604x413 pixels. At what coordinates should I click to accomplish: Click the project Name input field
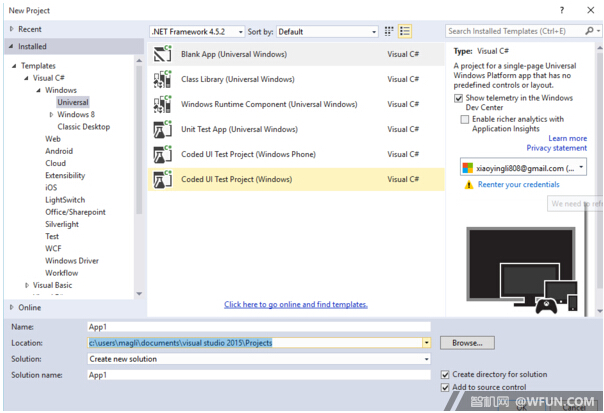pyautogui.click(x=258, y=327)
